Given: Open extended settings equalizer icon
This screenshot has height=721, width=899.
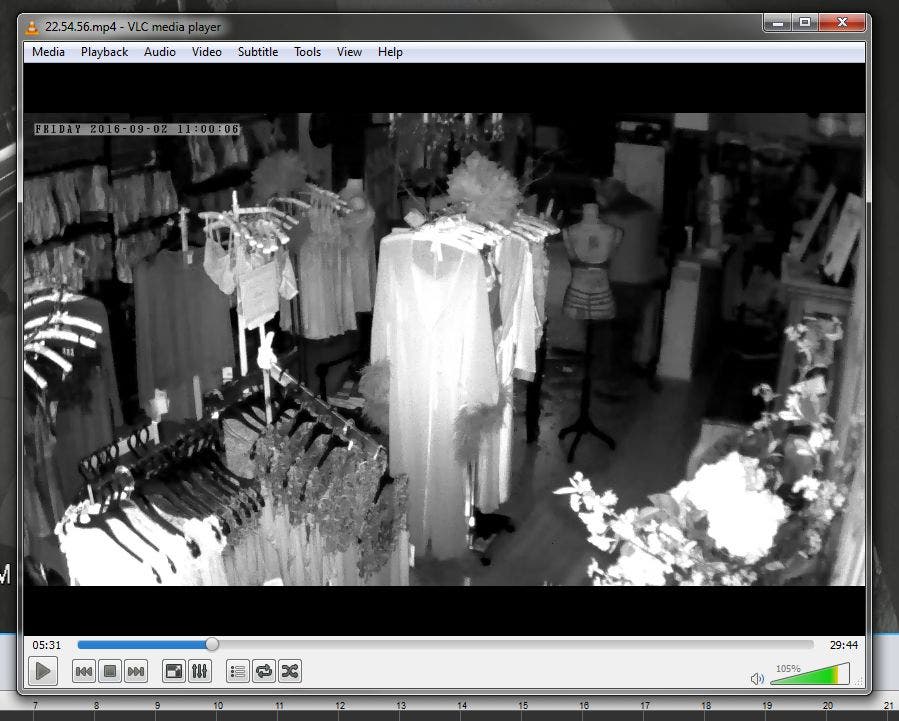Looking at the screenshot, I should pos(200,671).
